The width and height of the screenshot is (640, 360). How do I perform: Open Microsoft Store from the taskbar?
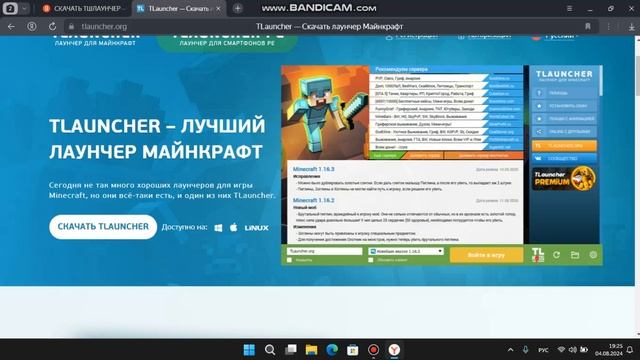353,350
